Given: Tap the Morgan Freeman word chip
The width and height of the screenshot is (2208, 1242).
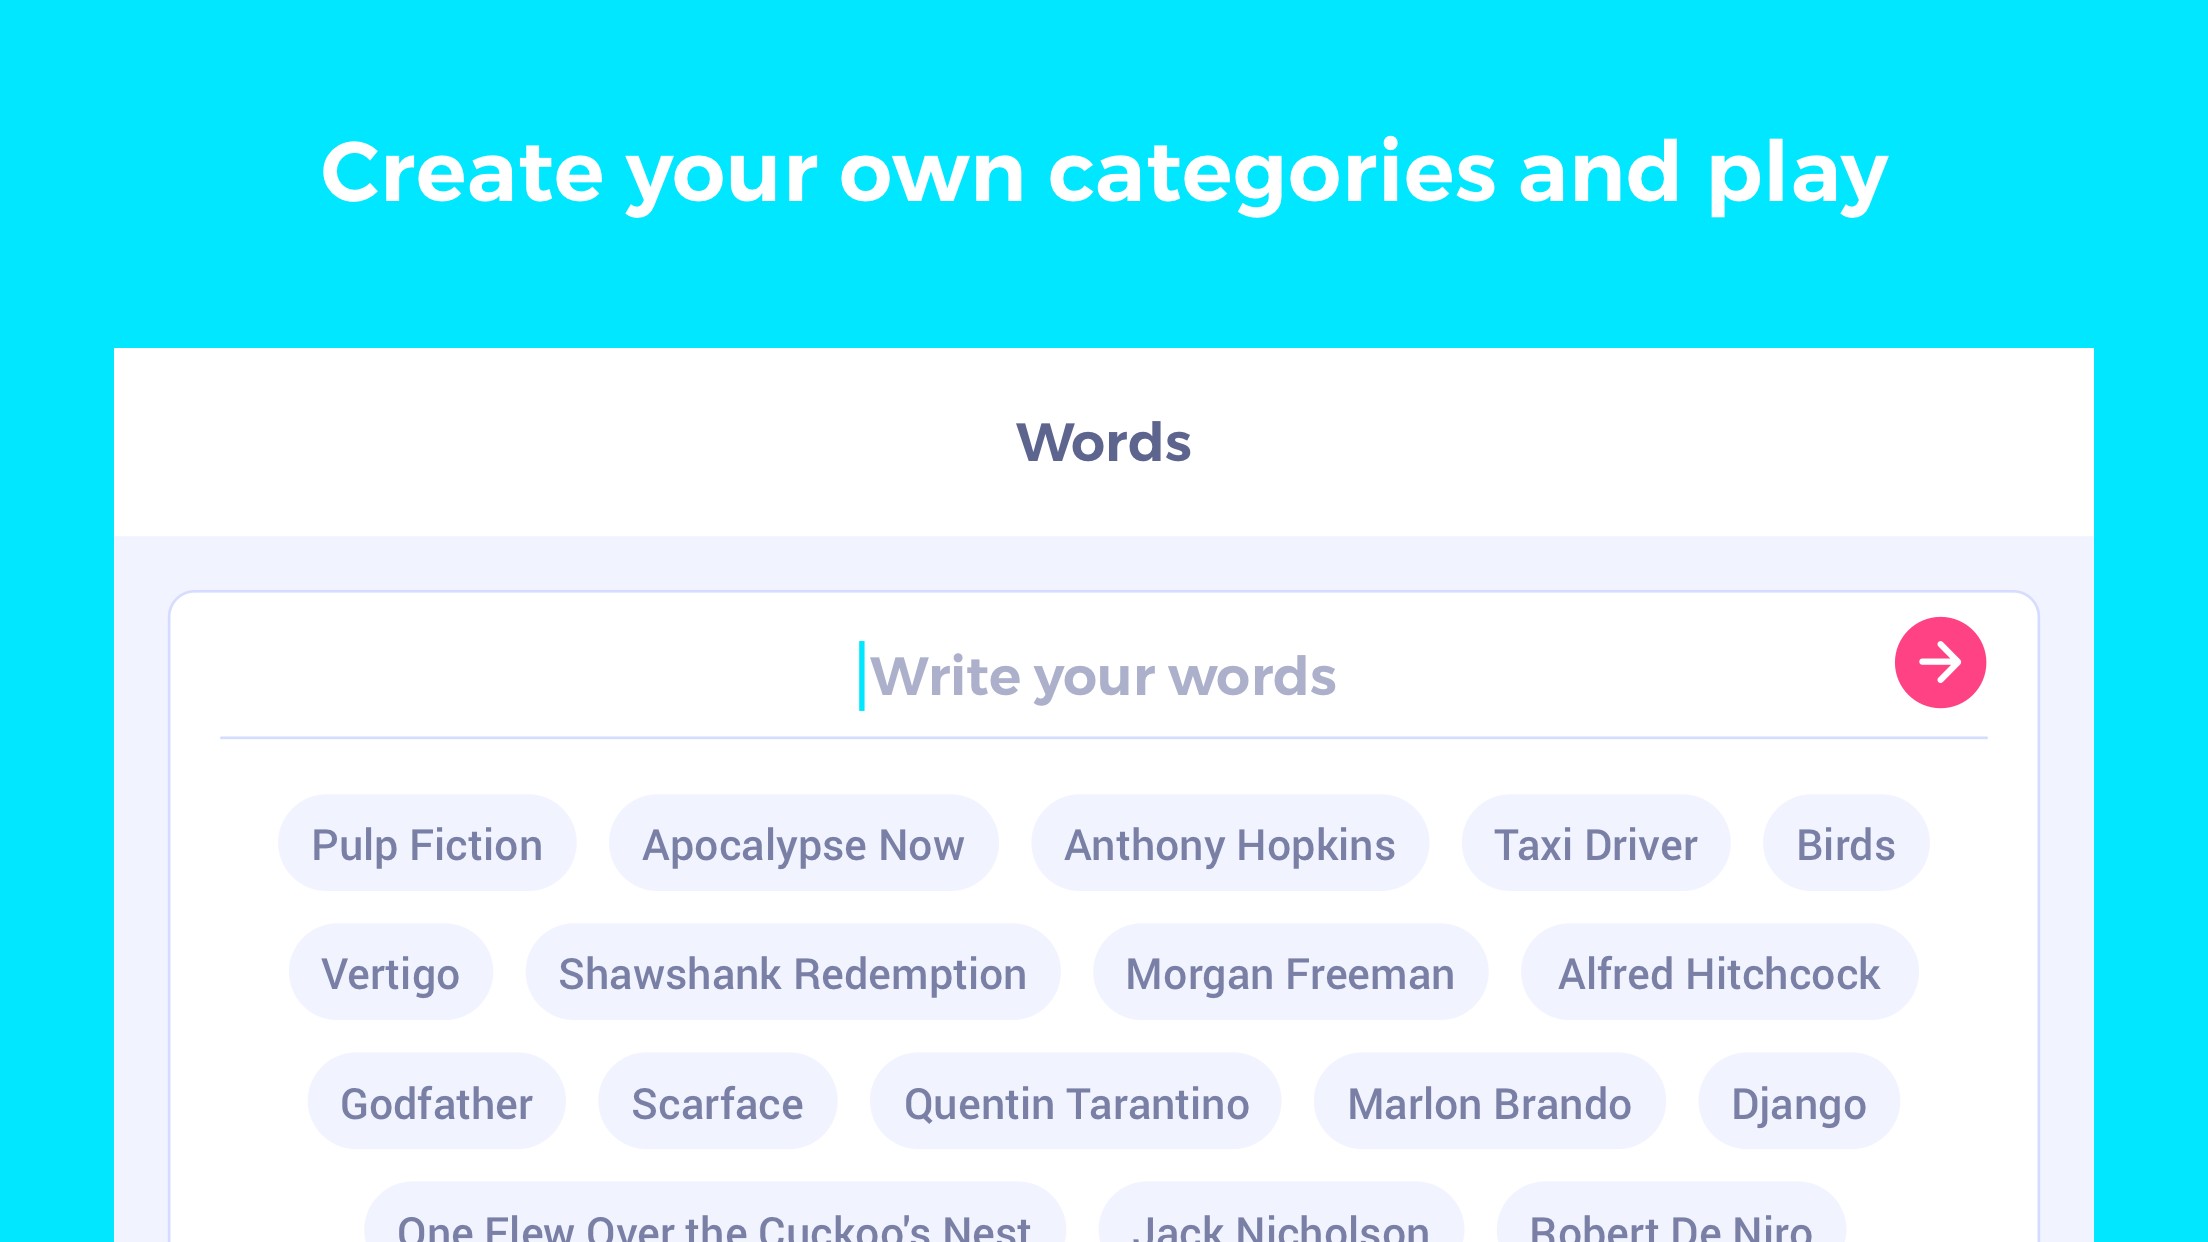Looking at the screenshot, I should point(1290,973).
